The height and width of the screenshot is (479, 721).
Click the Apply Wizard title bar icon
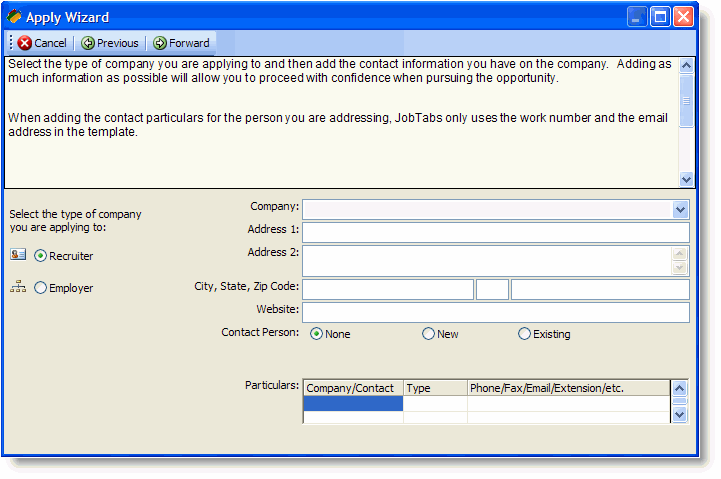[14, 17]
